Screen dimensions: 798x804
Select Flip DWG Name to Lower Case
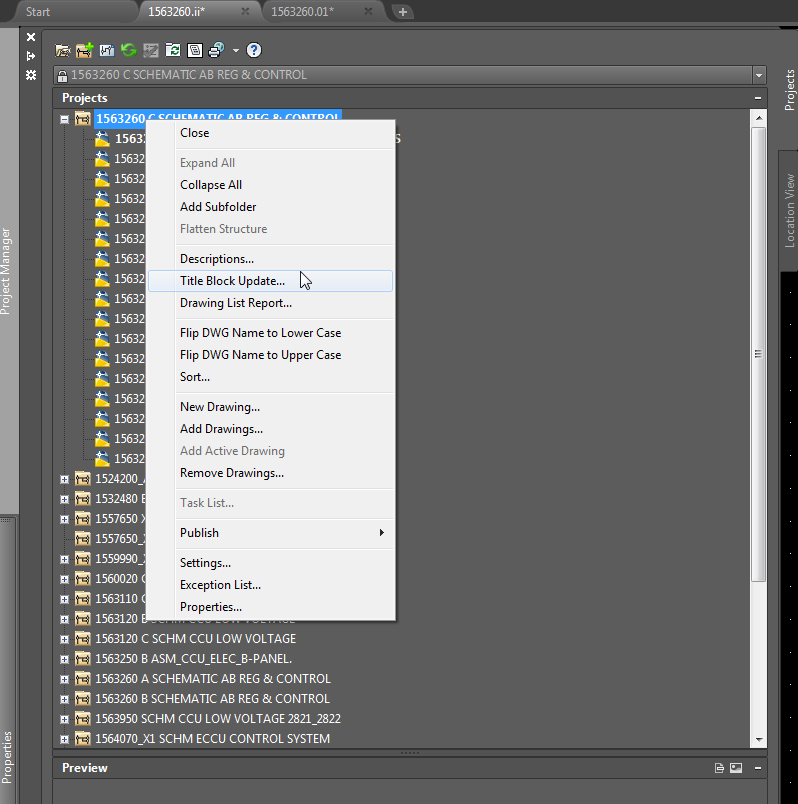(270, 333)
